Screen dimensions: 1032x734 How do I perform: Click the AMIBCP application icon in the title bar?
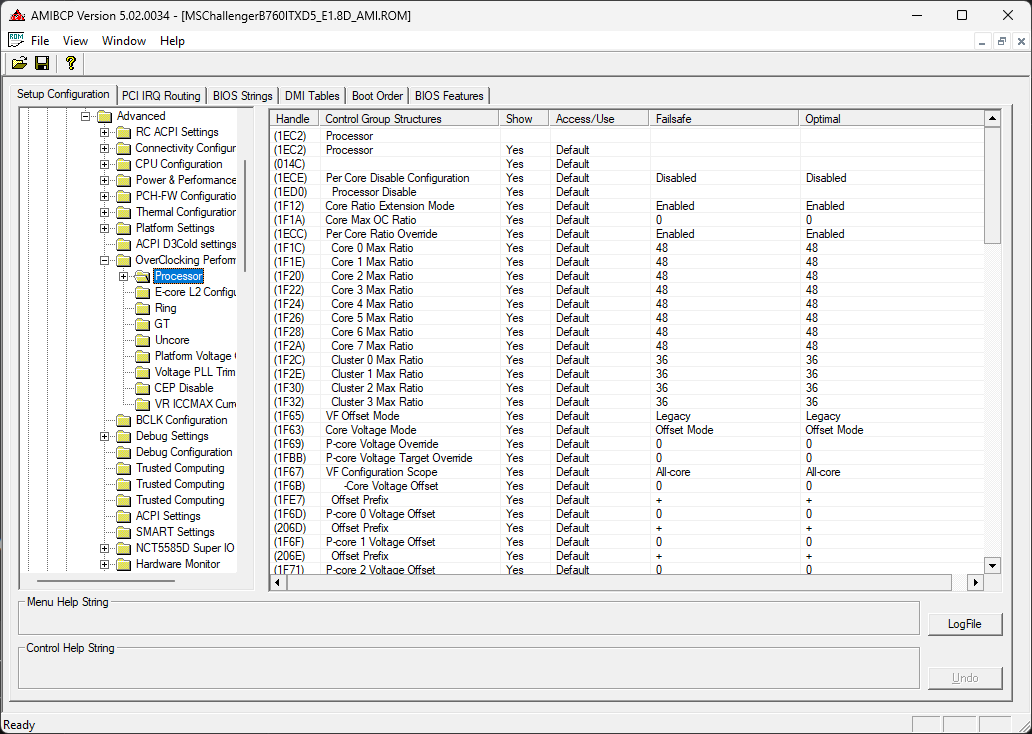click(19, 15)
